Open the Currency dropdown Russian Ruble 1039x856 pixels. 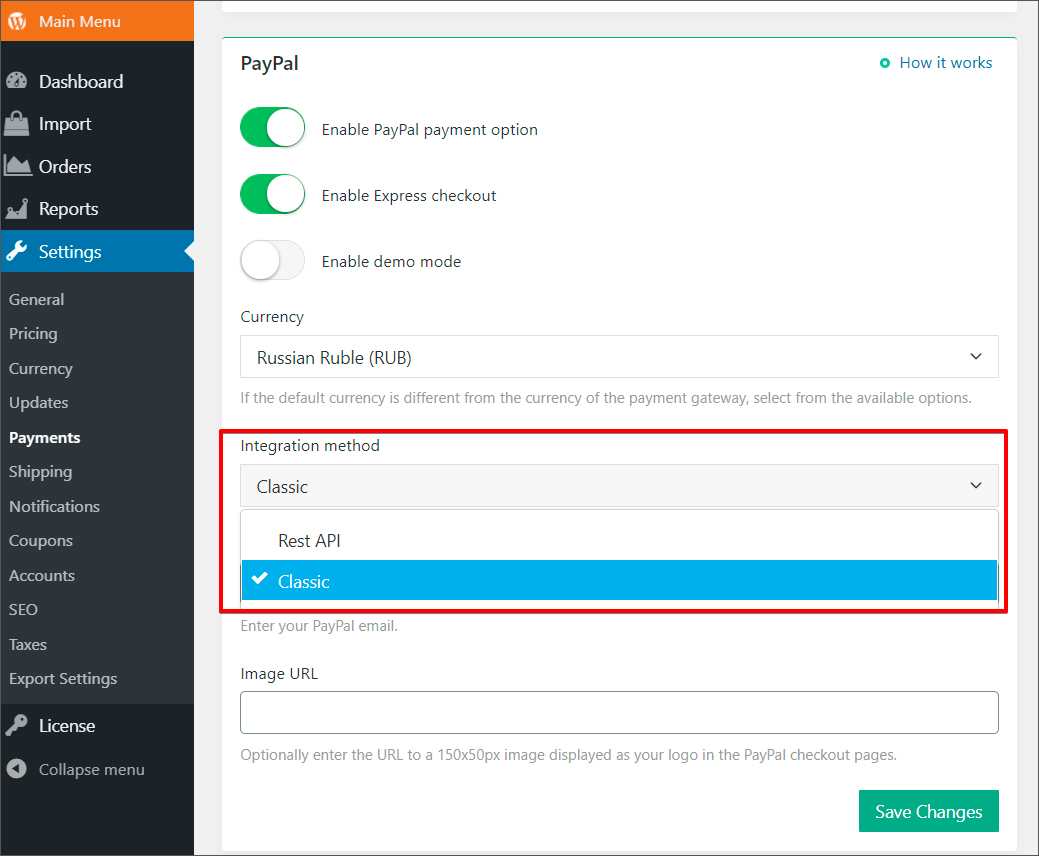point(619,356)
